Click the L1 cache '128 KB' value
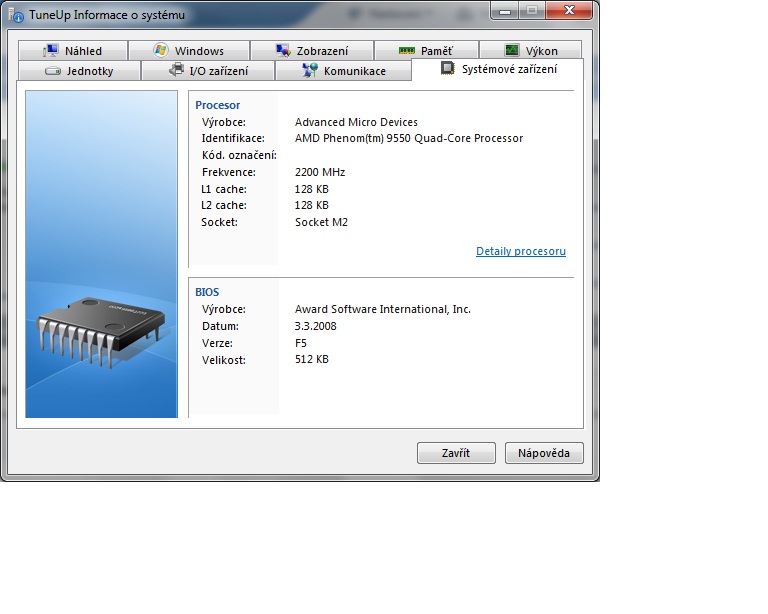This screenshot has width=768, height=614. [x=312, y=189]
